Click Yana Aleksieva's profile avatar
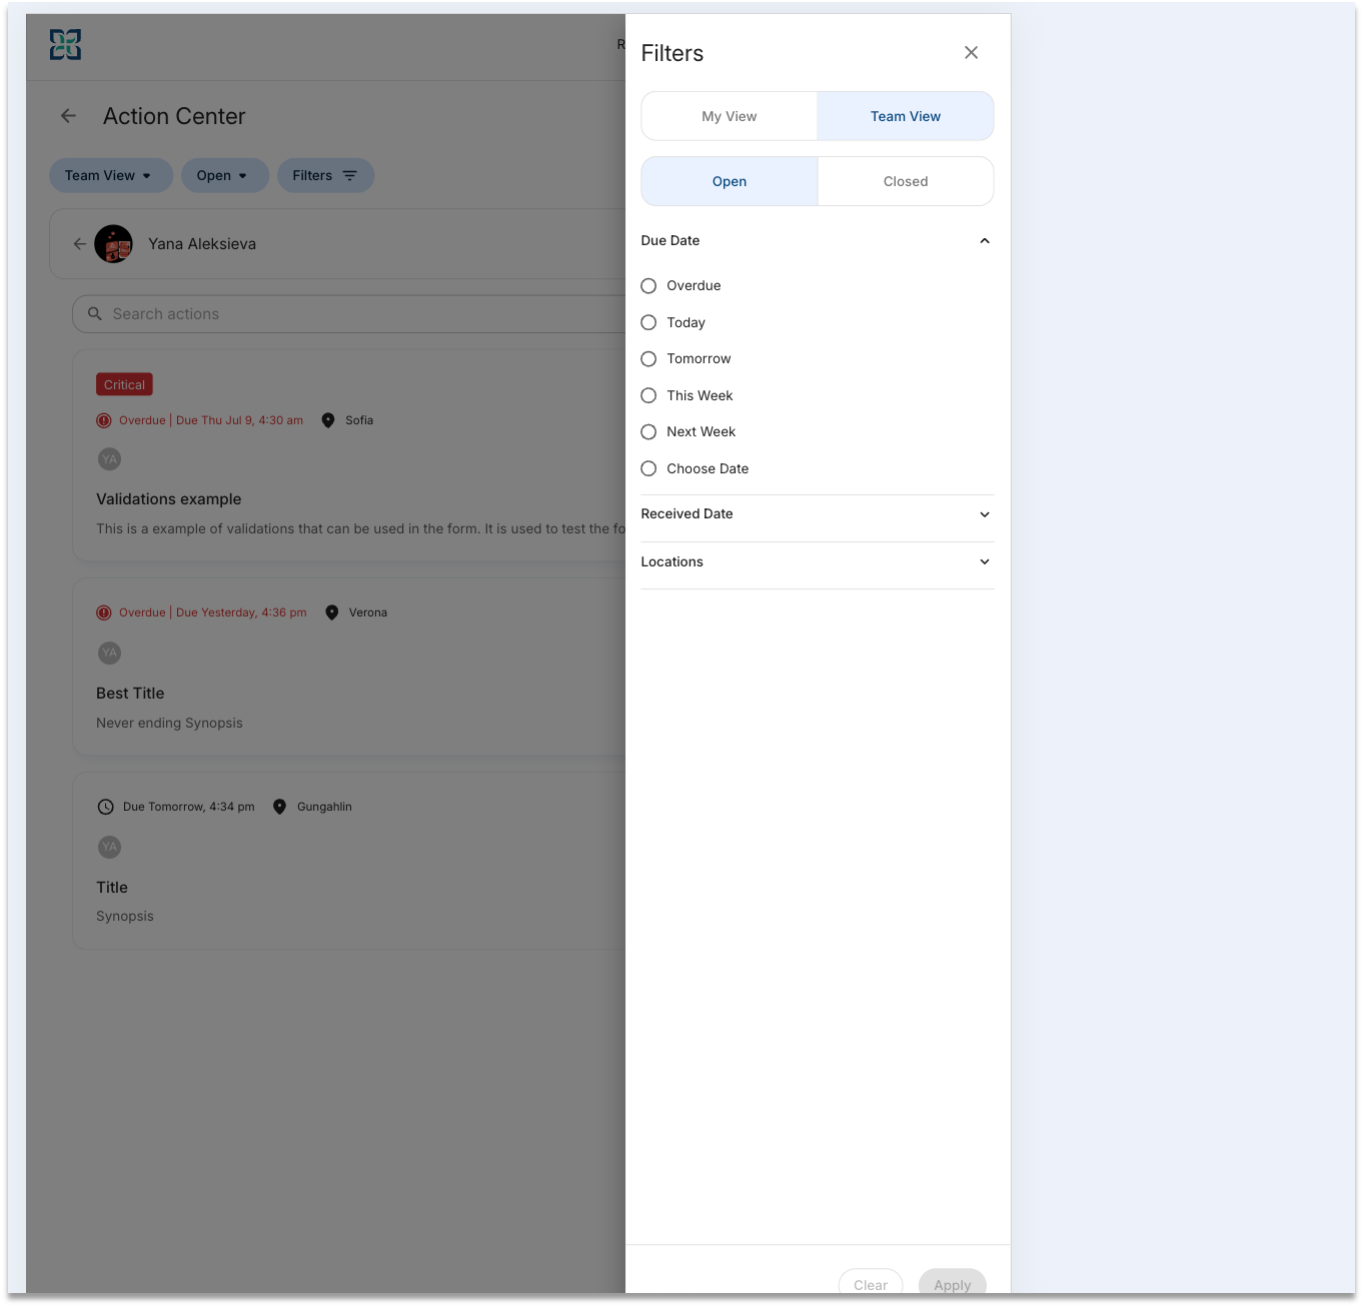This screenshot has width=1364, height=1308. tap(113, 244)
